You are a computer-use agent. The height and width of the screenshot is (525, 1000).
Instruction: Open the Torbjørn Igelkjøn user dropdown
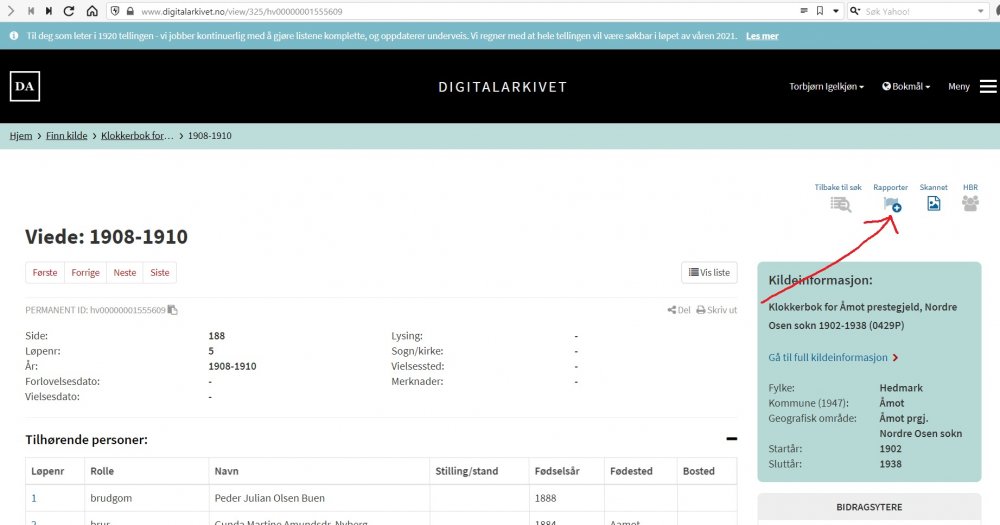(x=826, y=87)
